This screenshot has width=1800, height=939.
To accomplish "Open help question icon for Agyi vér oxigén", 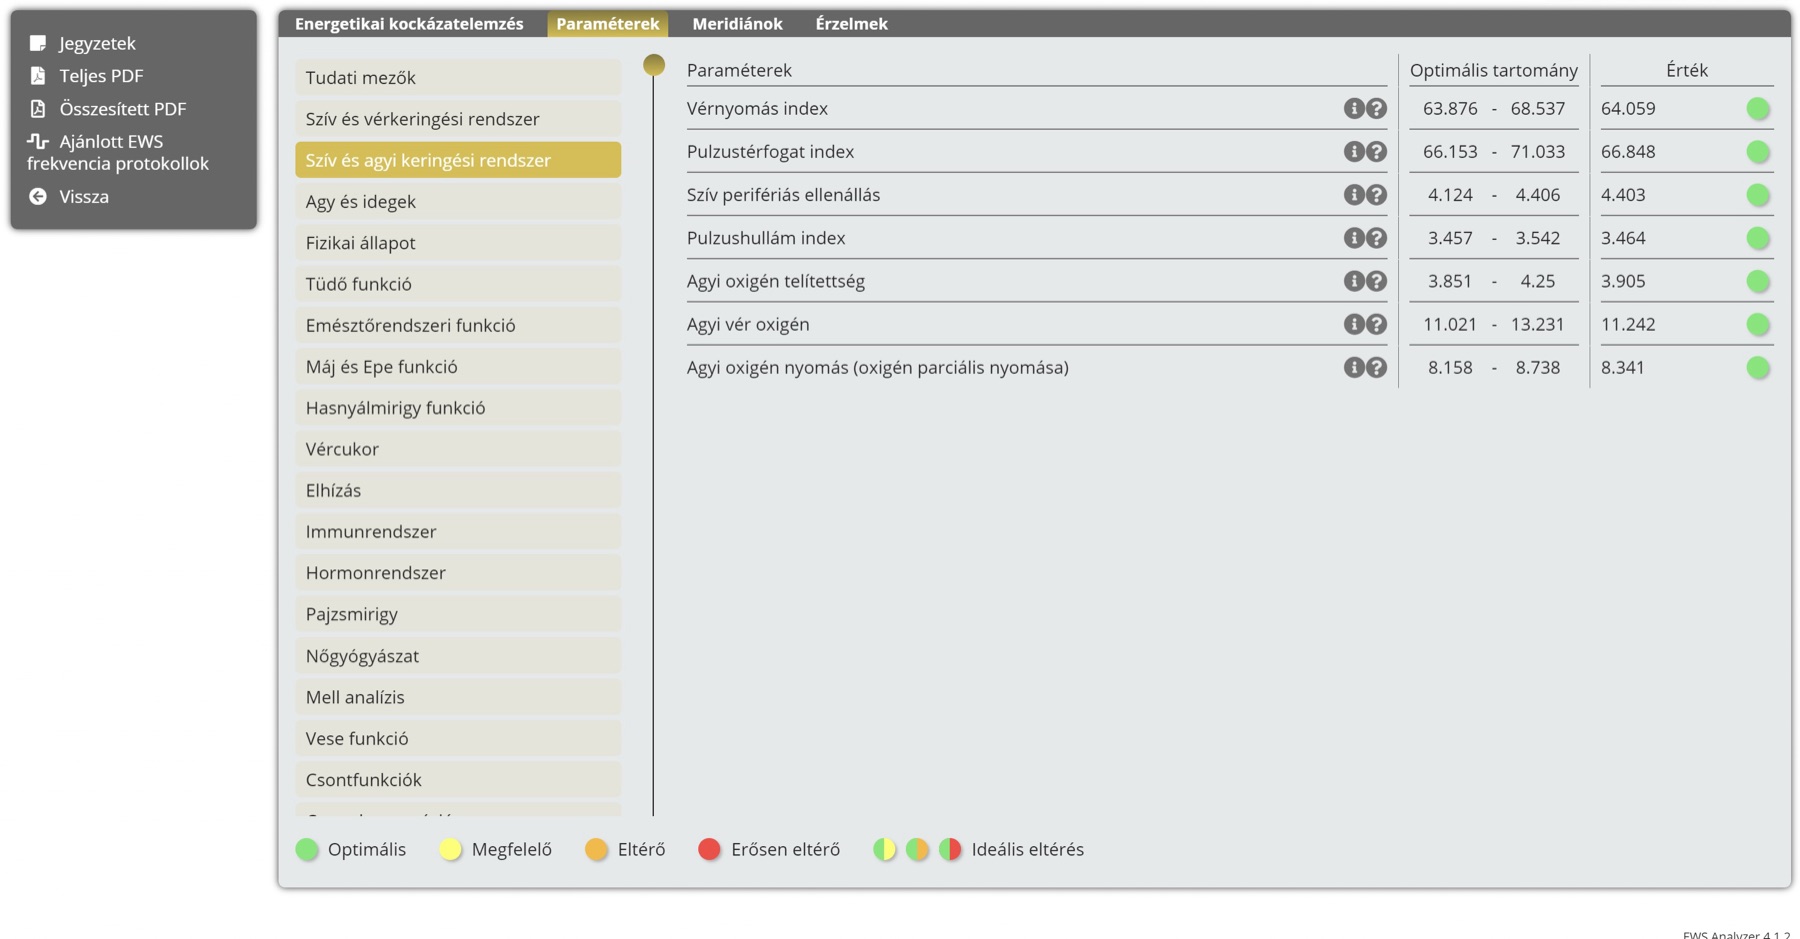I will tap(1377, 324).
